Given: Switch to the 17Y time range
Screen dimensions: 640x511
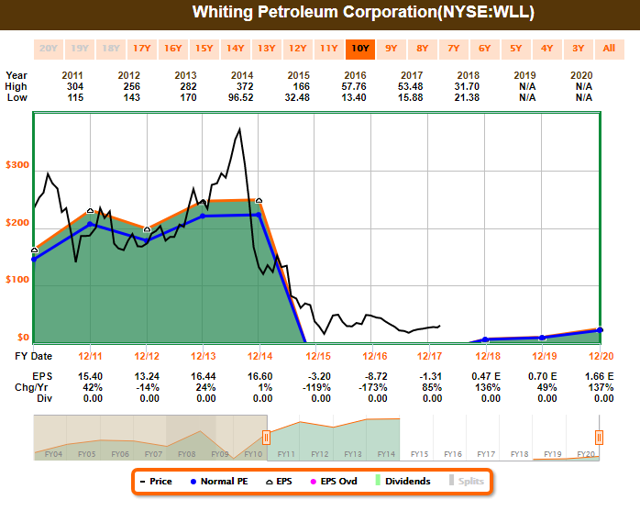Looking at the screenshot, I should tap(142, 49).
